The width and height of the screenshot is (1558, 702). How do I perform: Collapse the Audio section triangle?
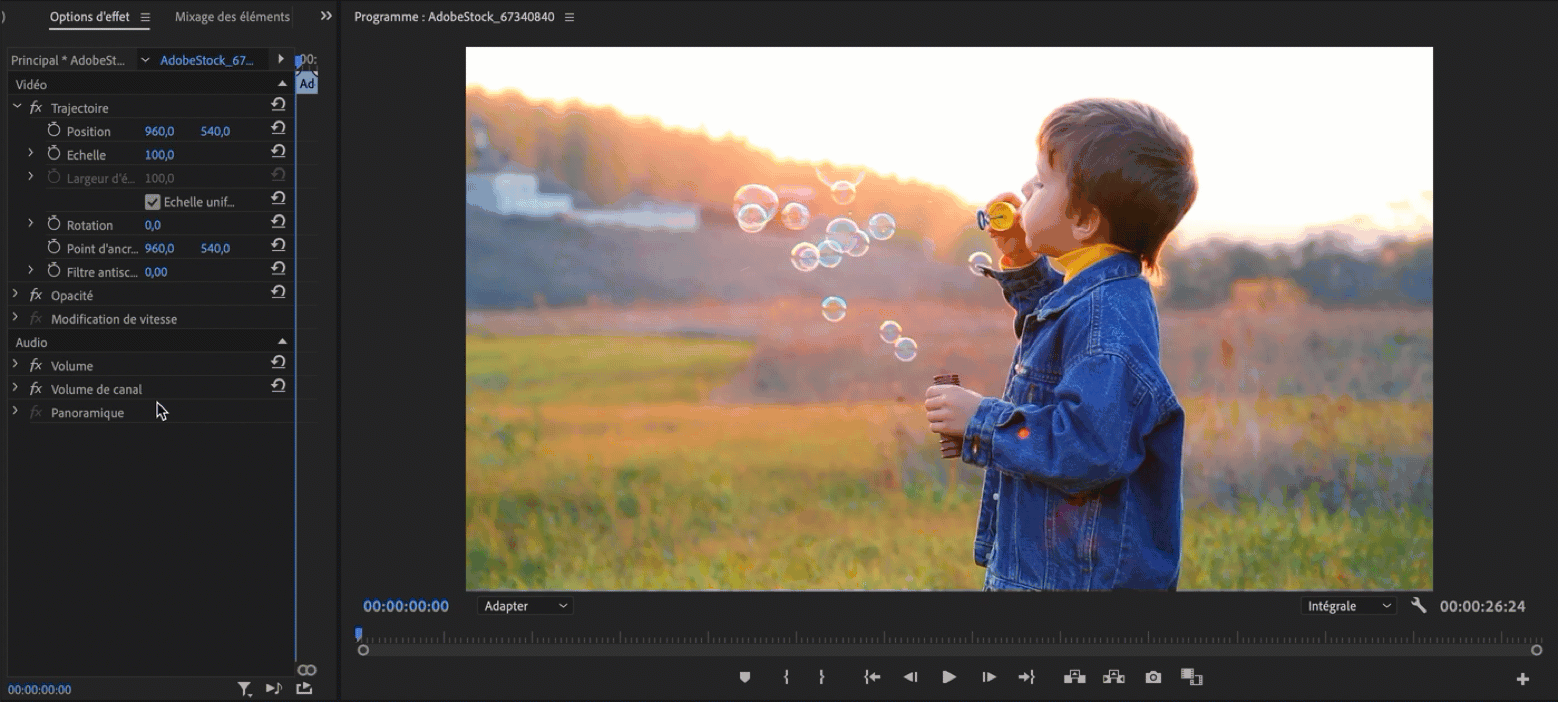282,342
